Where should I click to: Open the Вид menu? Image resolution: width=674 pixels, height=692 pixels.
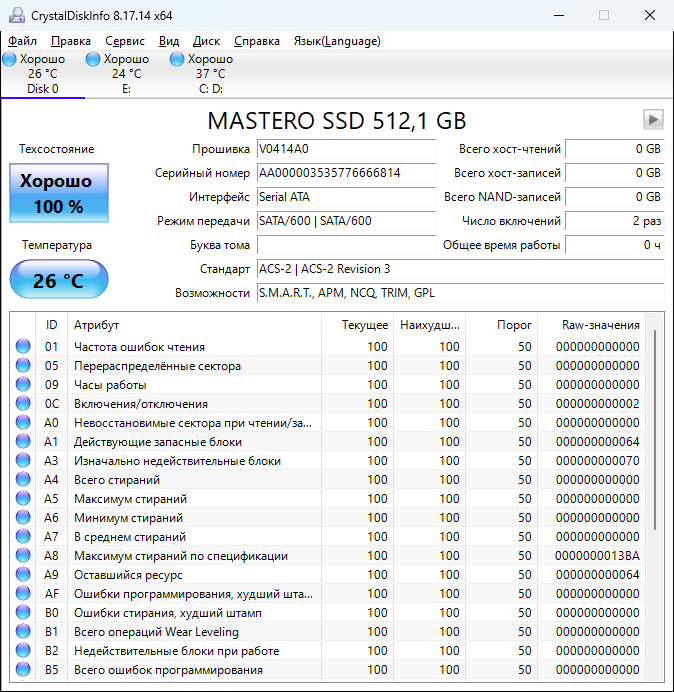169,41
